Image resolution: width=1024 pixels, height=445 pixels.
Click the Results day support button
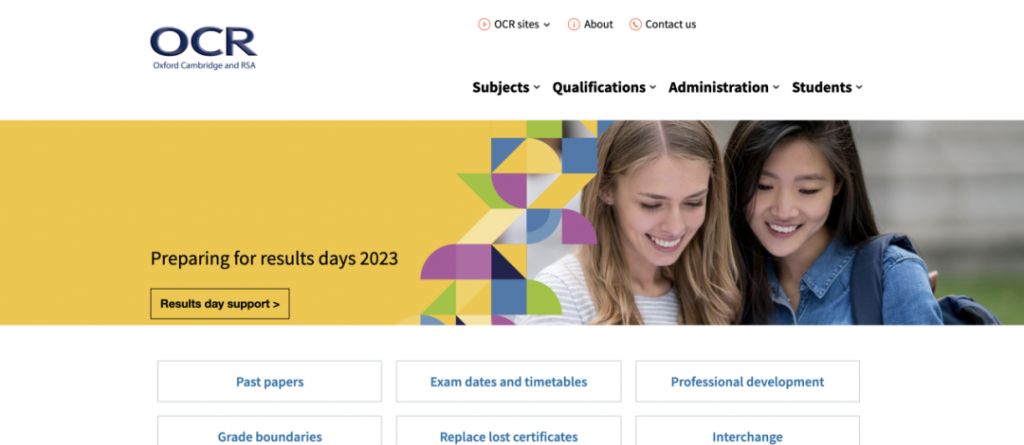point(220,304)
